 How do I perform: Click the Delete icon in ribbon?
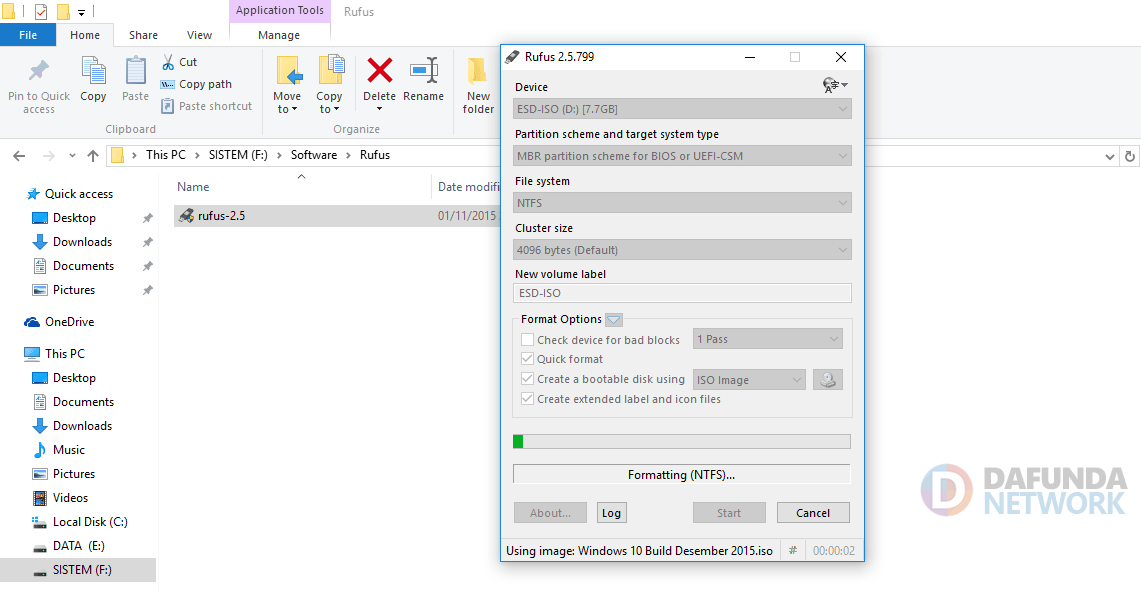[379, 72]
